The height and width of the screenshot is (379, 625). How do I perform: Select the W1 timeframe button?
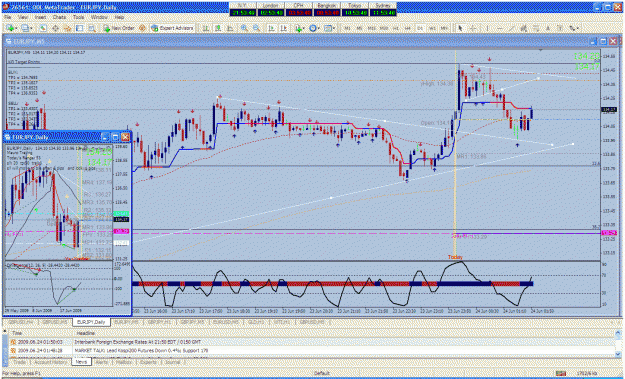point(432,28)
